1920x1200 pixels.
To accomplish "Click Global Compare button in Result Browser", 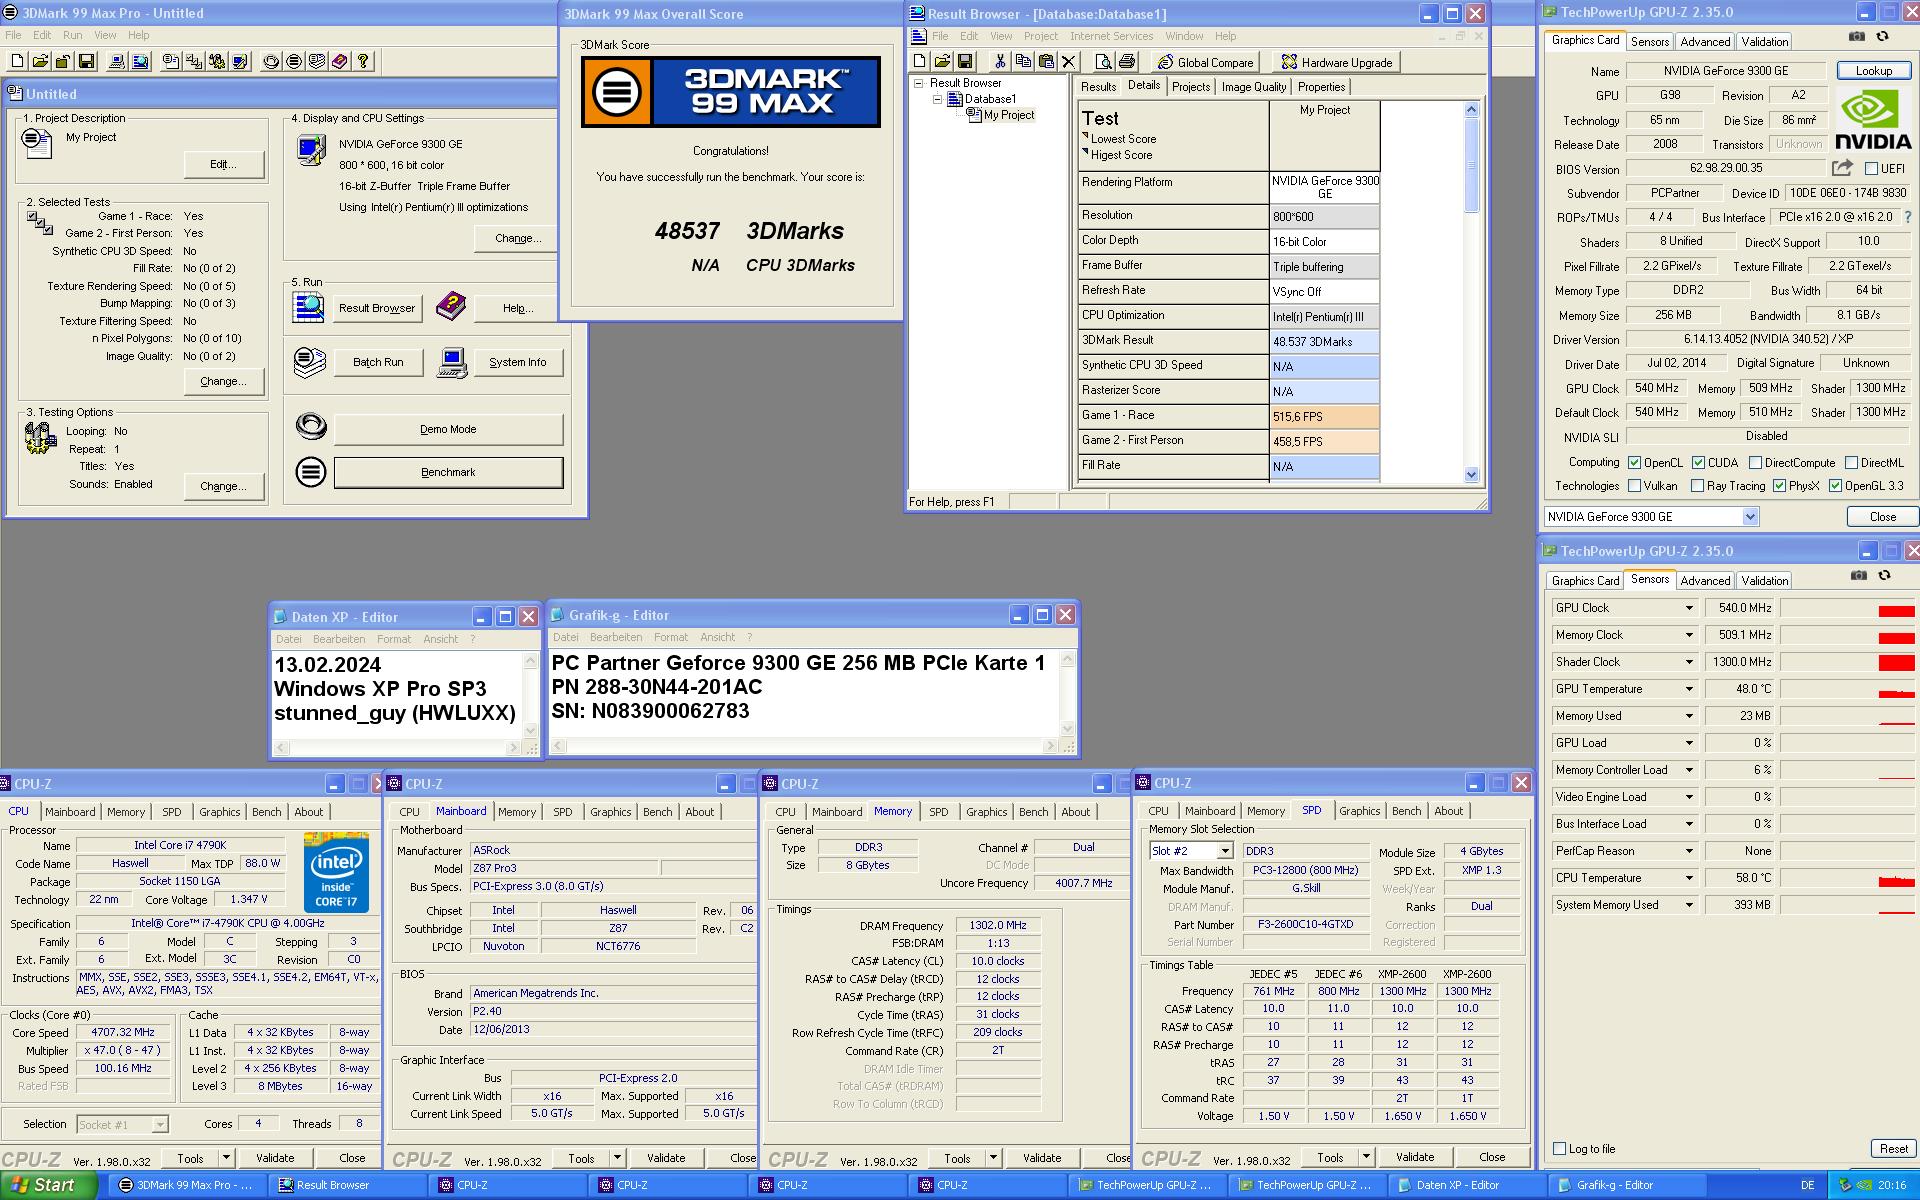I will tap(1204, 62).
